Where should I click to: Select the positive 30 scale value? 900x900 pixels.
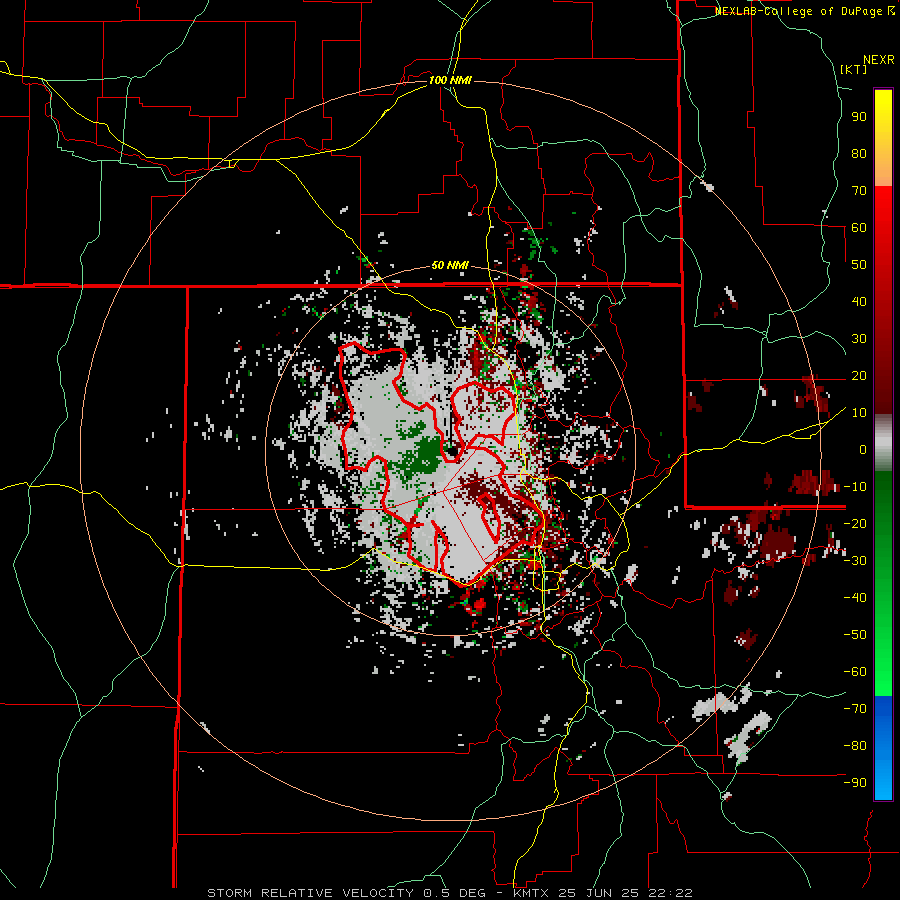859,339
